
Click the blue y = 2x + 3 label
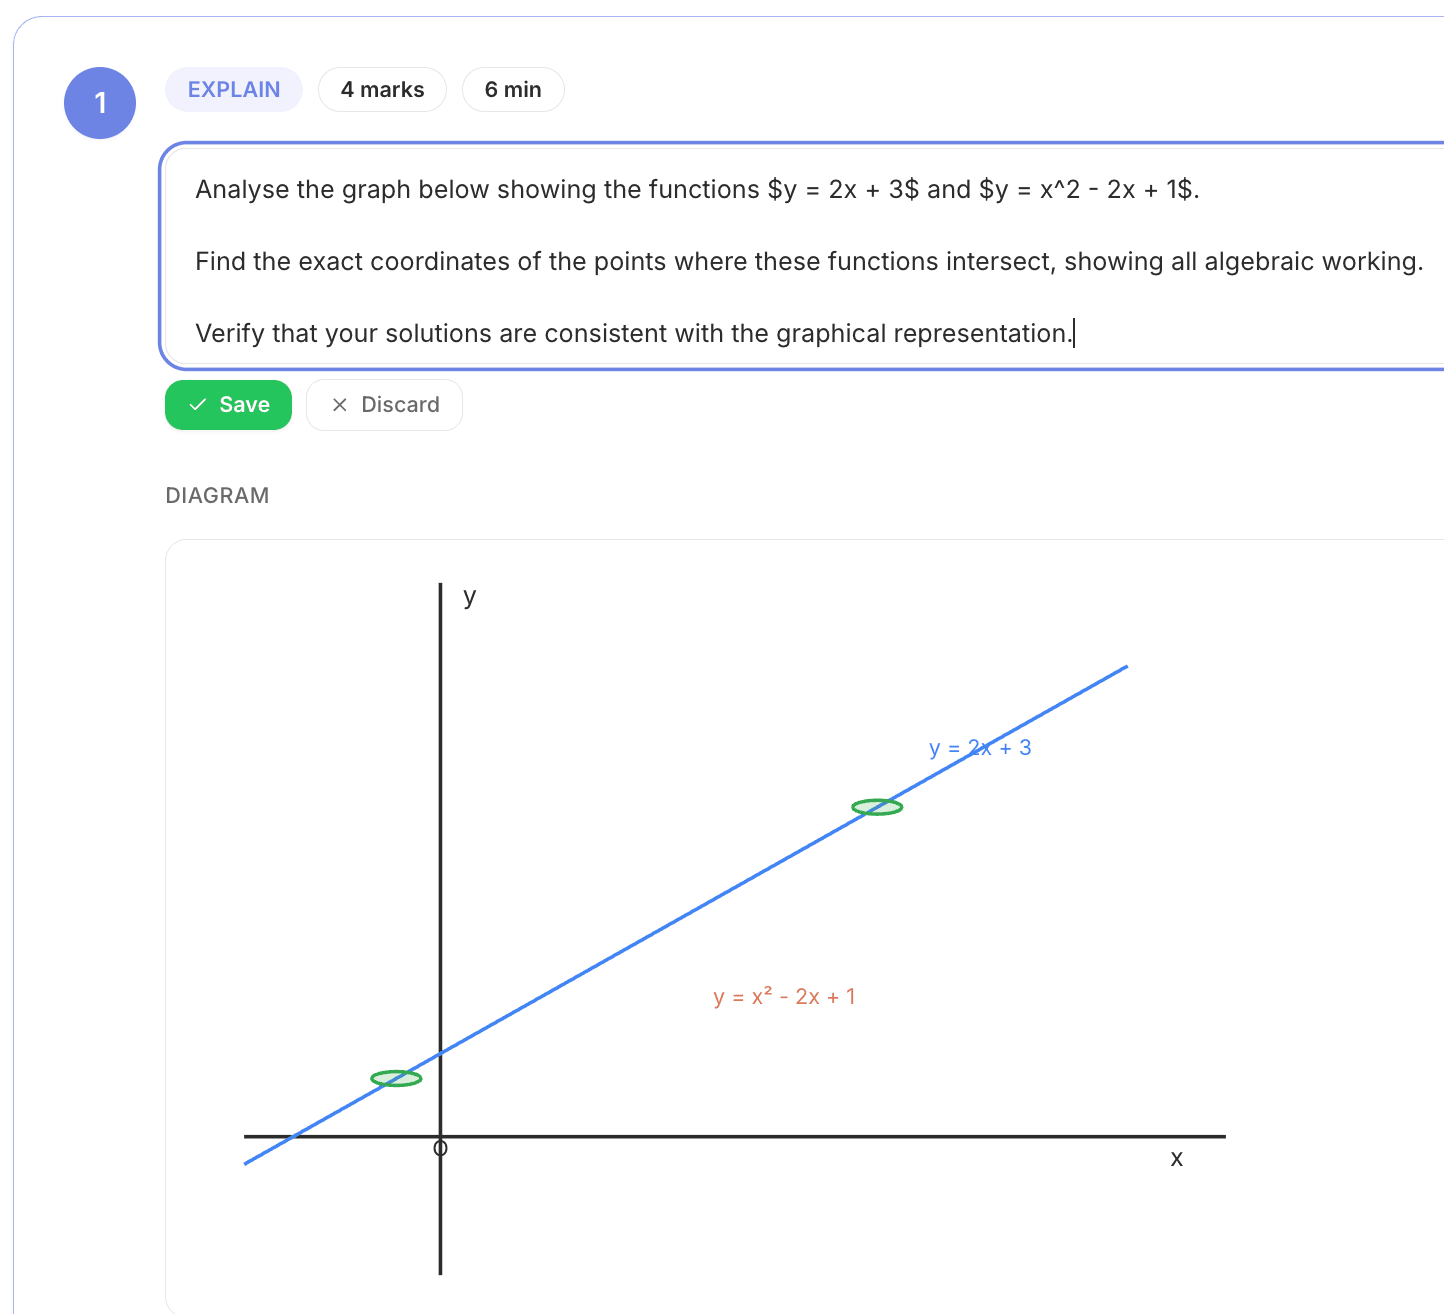tap(980, 748)
